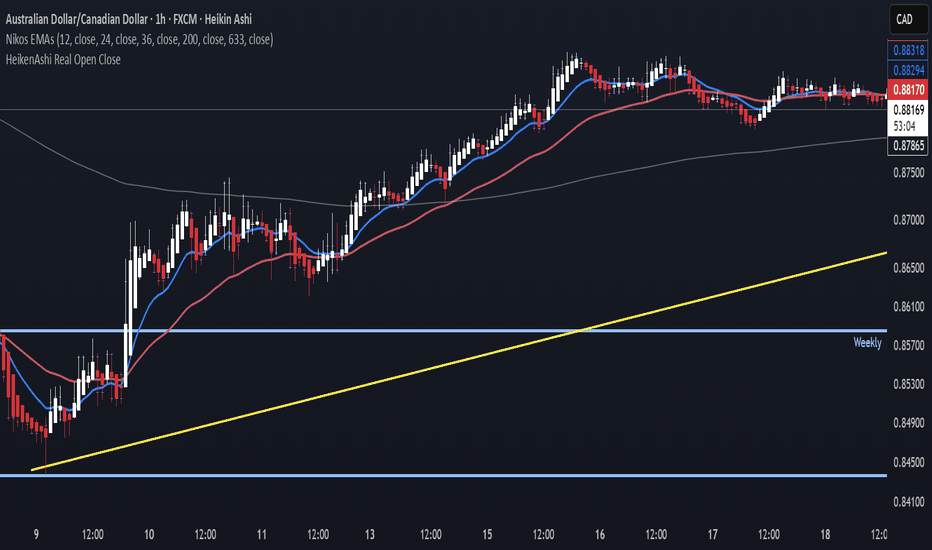Click date label 13 on time axis
This screenshot has width=932, height=550.
point(370,535)
